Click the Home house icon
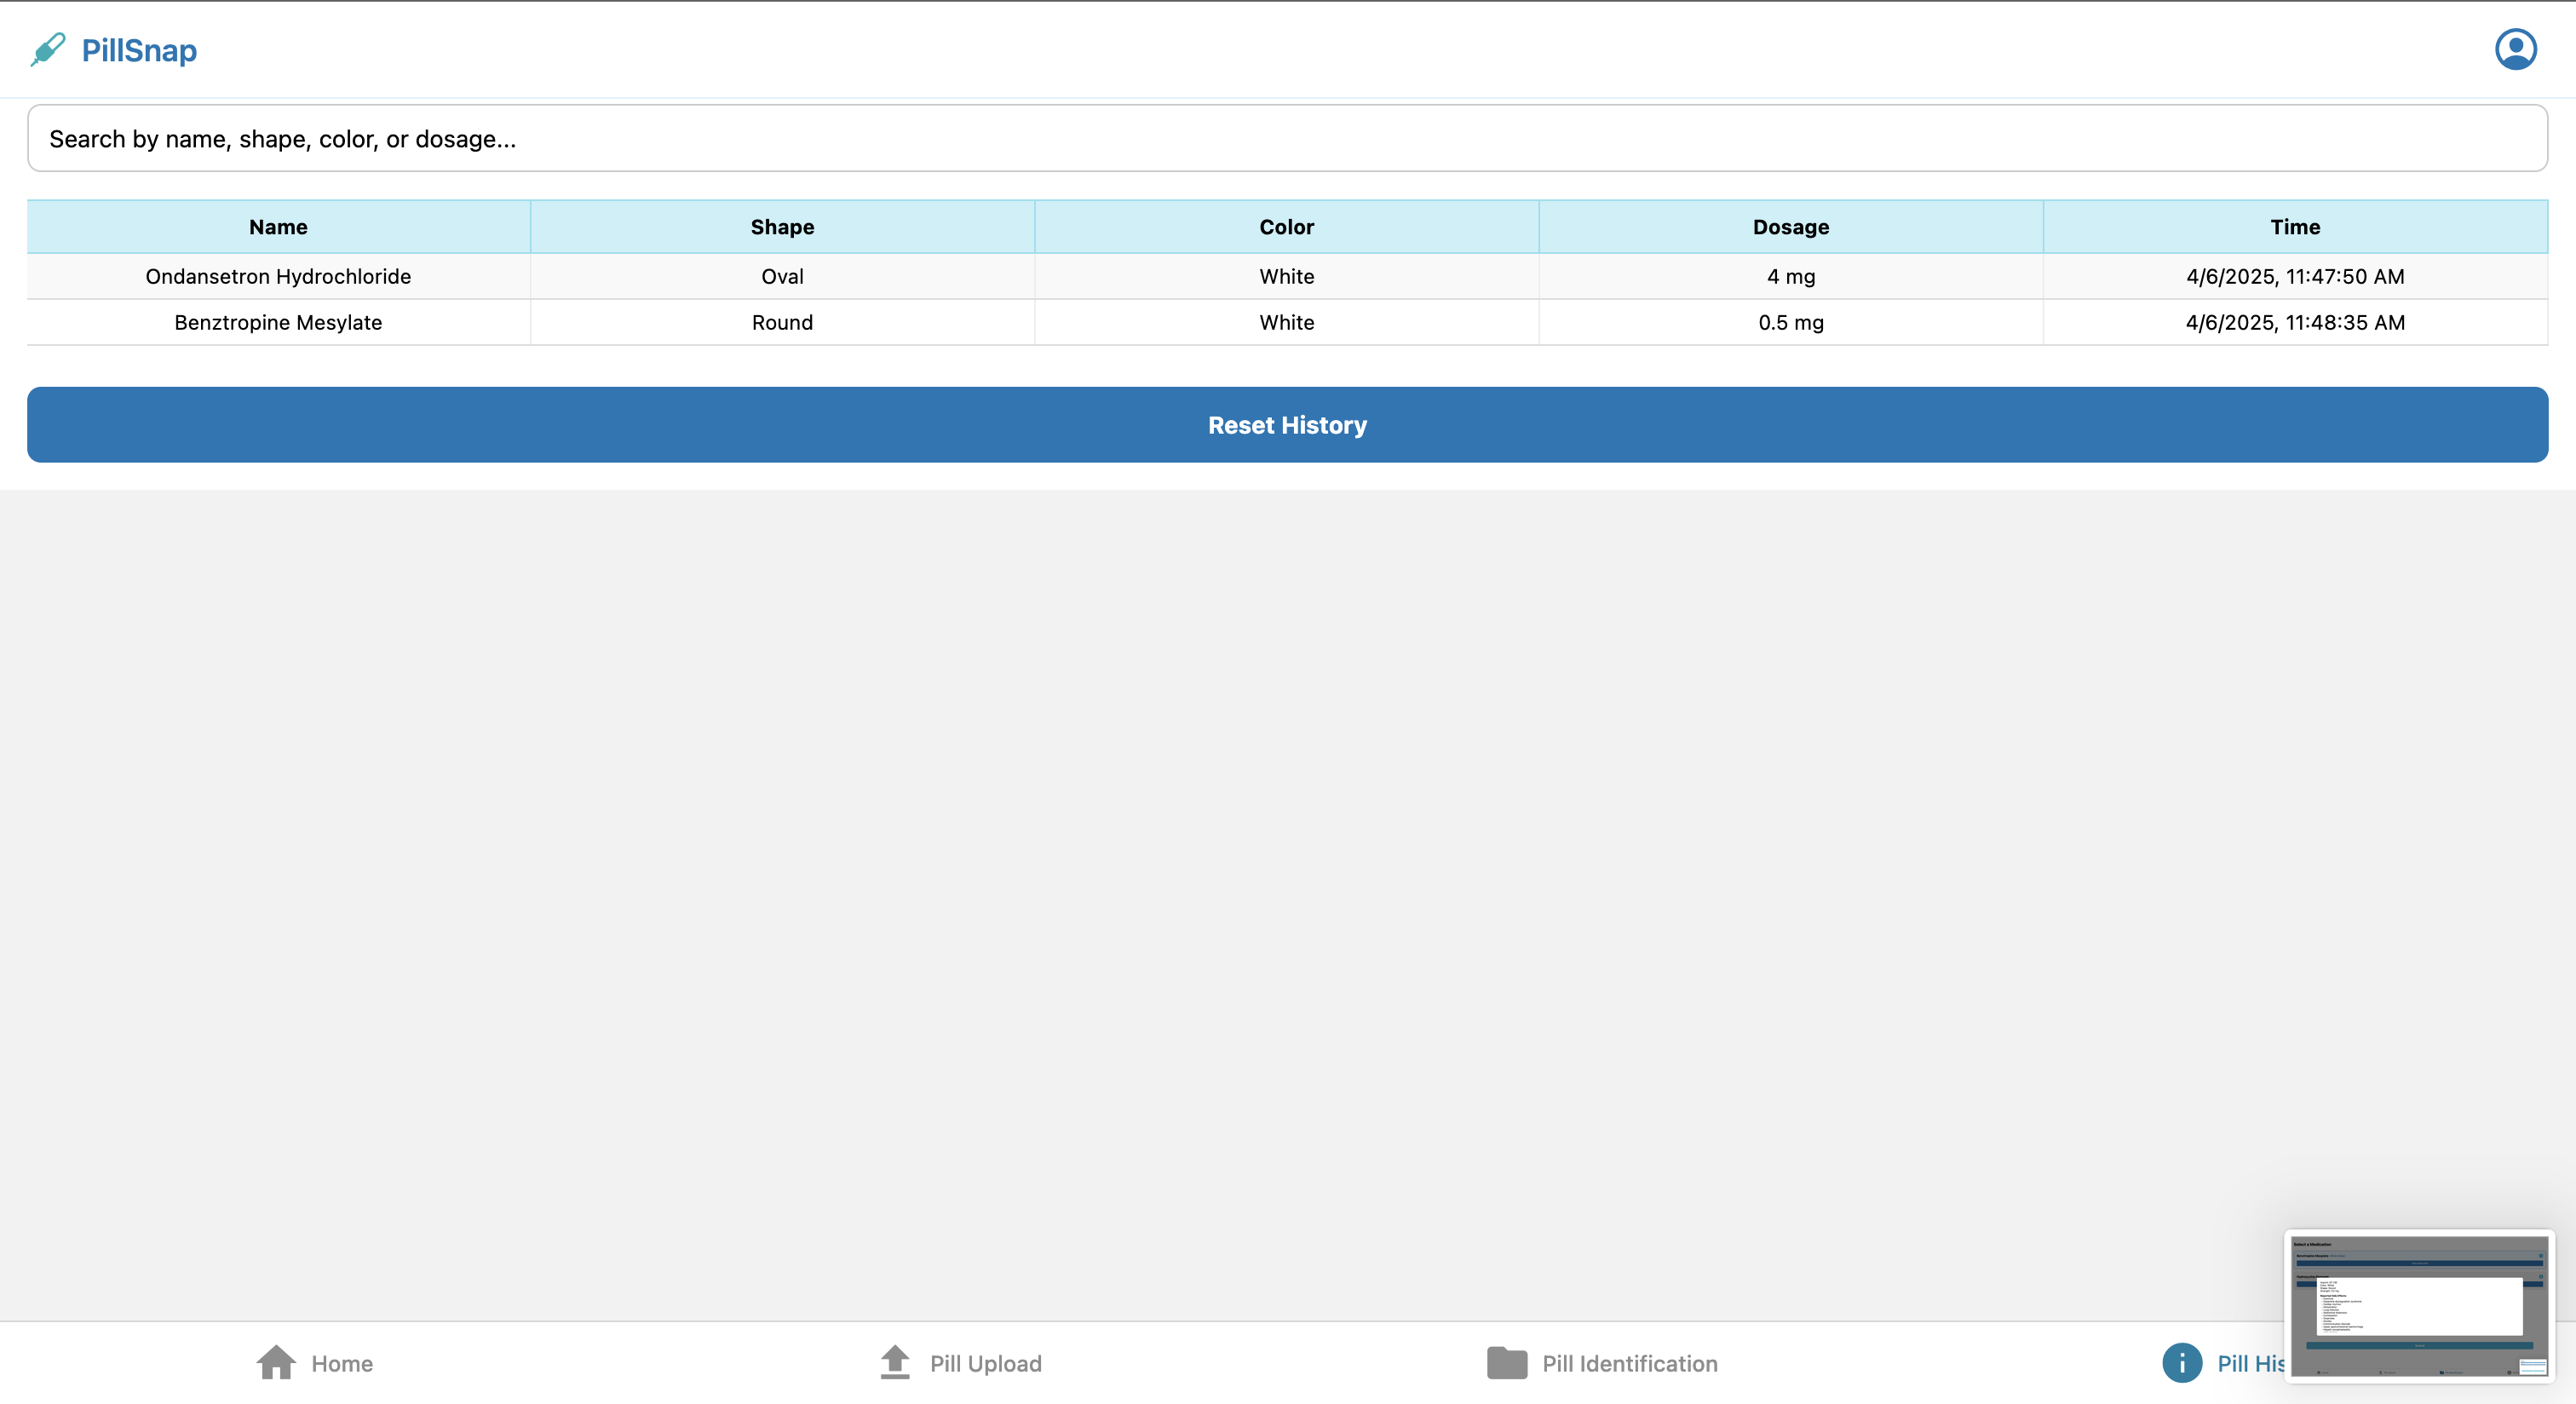Image resolution: width=2576 pixels, height=1404 pixels. [276, 1362]
